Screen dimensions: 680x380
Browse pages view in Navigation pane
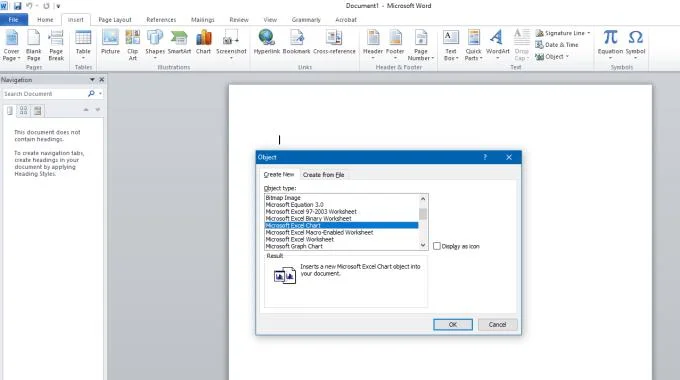[x=23, y=111]
